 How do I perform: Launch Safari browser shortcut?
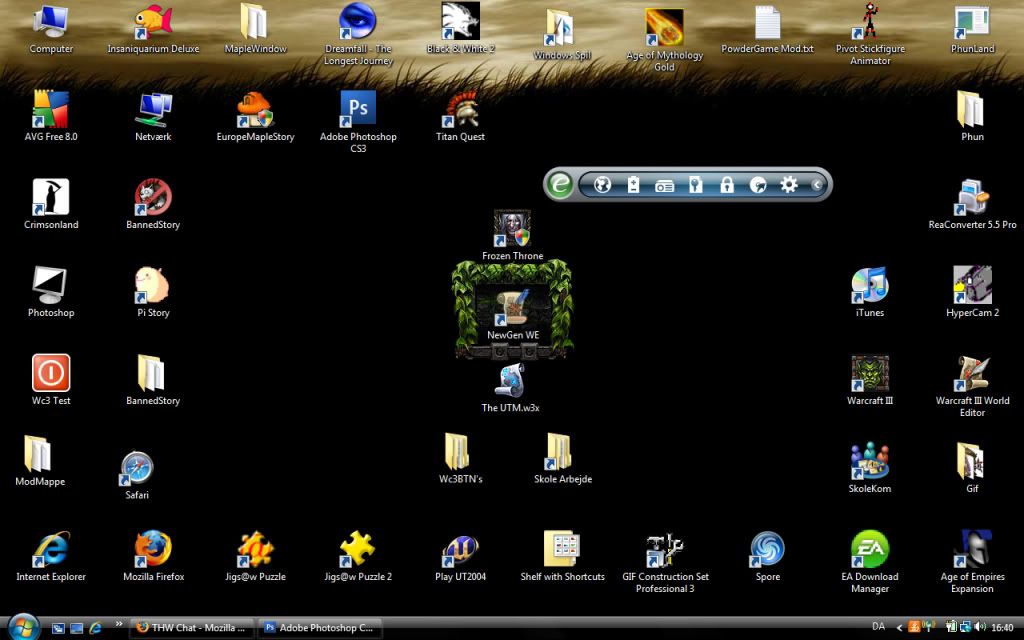(136, 475)
